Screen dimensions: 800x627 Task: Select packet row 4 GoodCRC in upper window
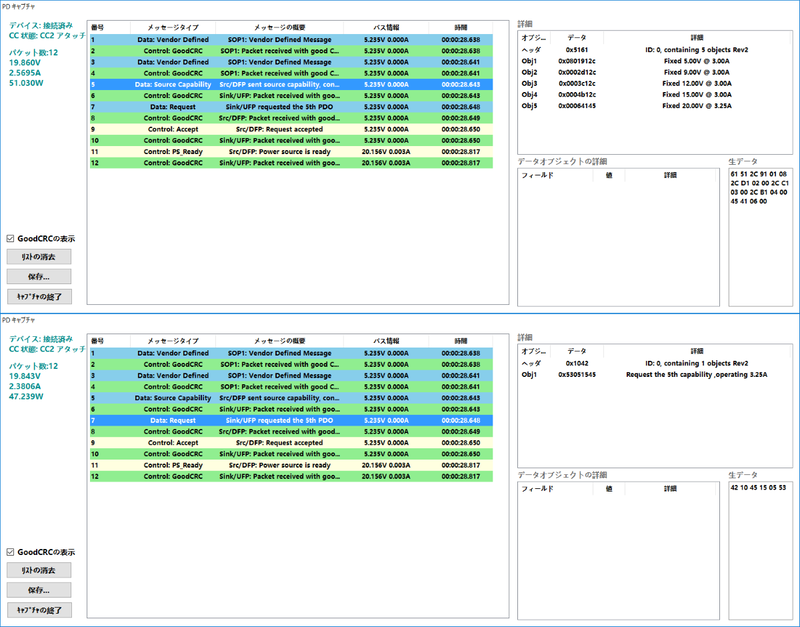coord(291,73)
